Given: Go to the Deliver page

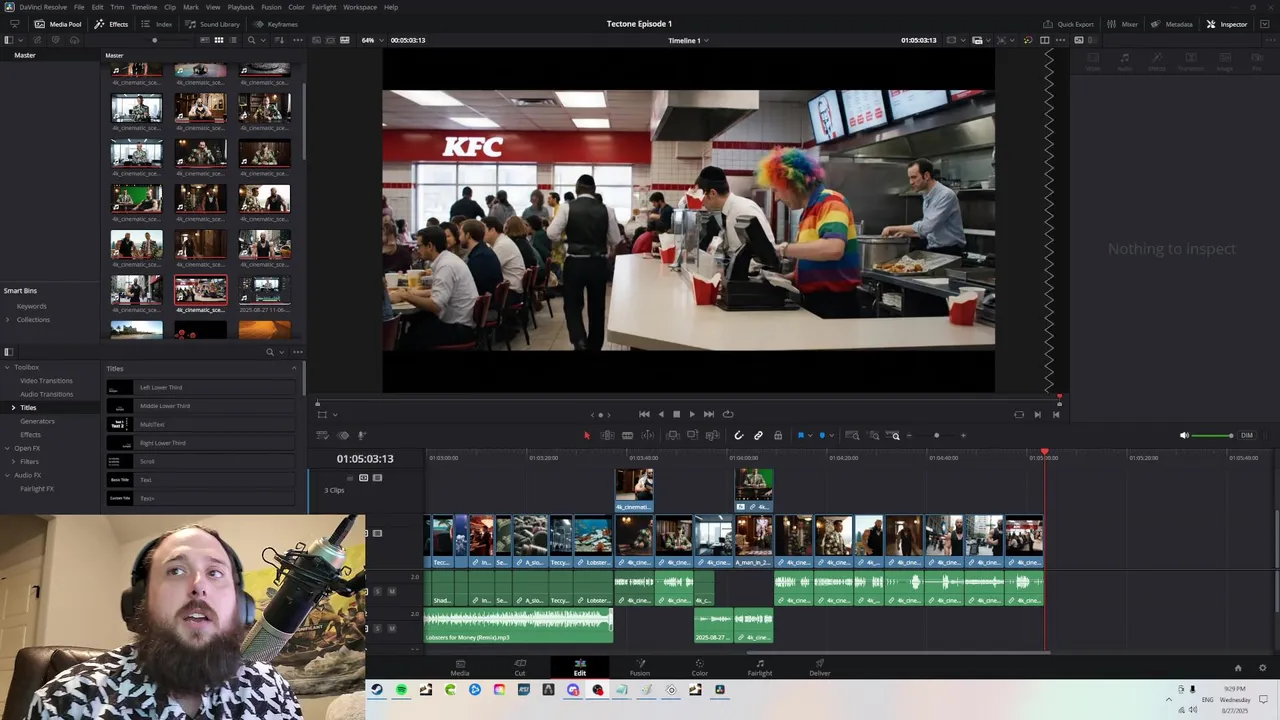Looking at the screenshot, I should point(820,667).
